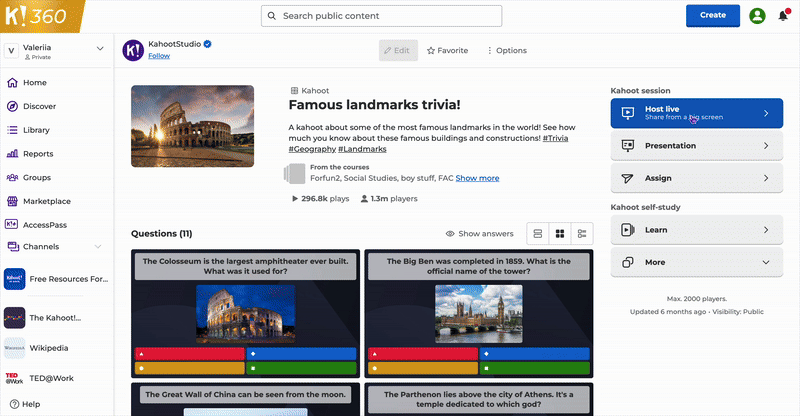800x416 pixels.
Task: Click the notifications bell icon
Action: (x=782, y=16)
